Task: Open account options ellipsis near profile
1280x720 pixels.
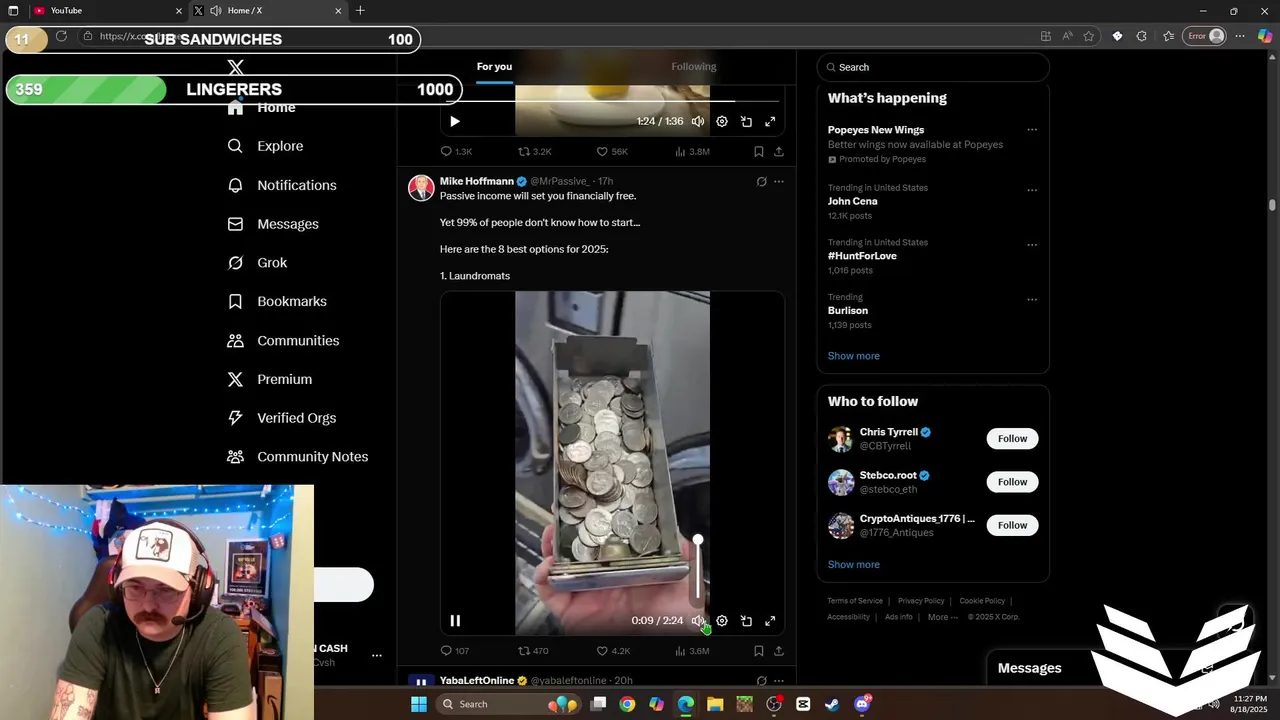Action: point(377,656)
